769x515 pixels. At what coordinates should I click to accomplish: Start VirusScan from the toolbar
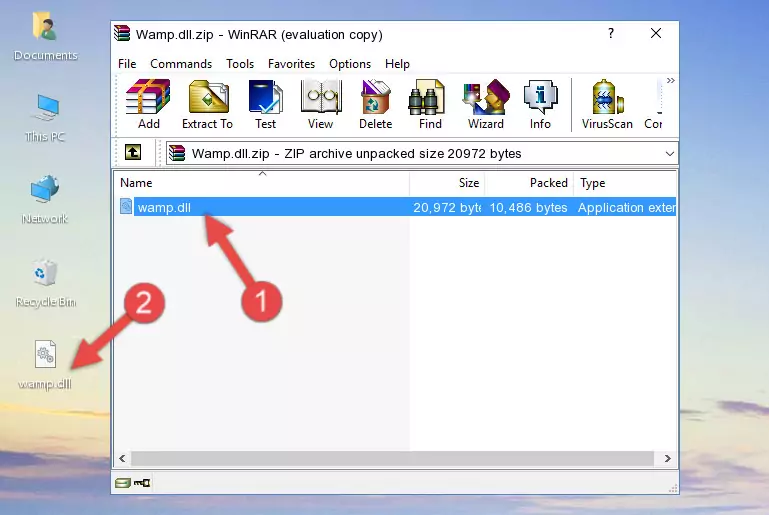point(607,104)
